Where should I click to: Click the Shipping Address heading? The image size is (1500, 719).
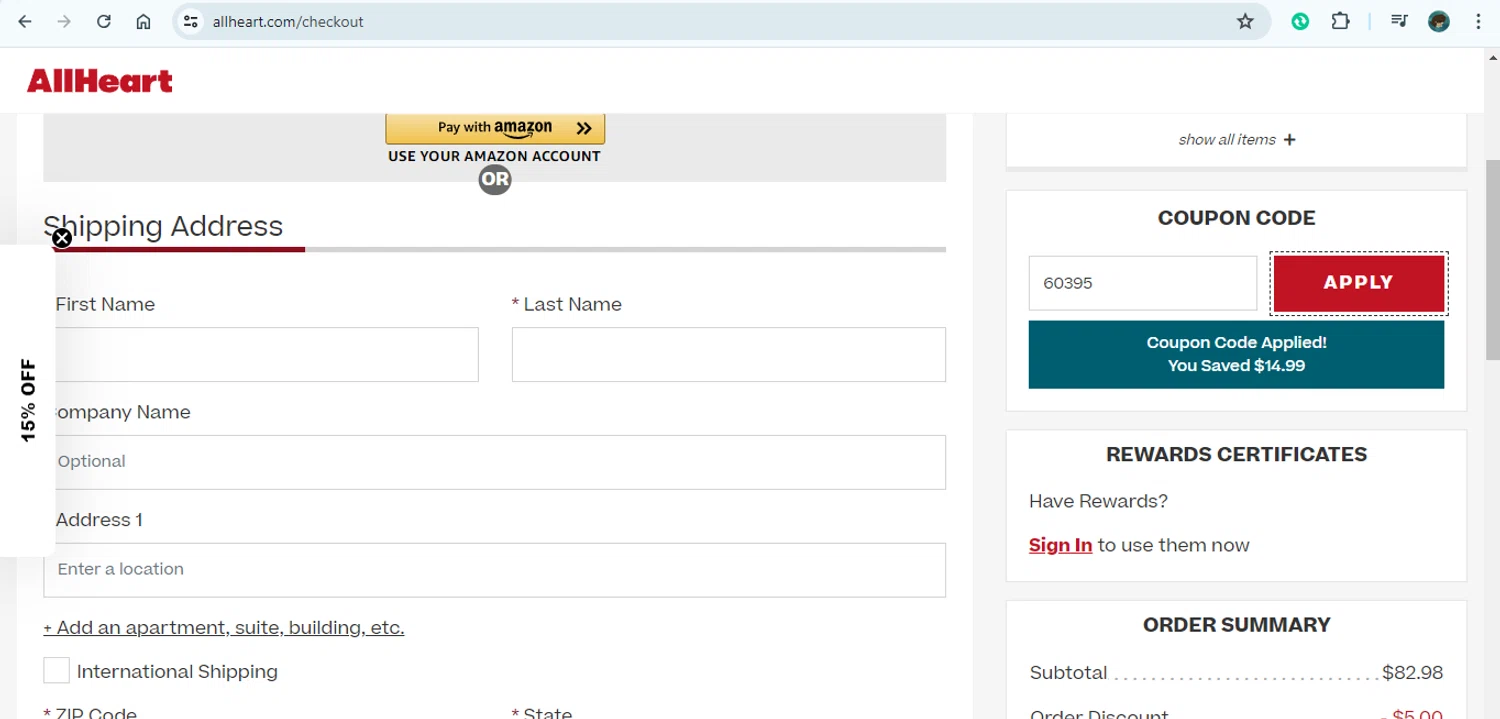tap(164, 226)
